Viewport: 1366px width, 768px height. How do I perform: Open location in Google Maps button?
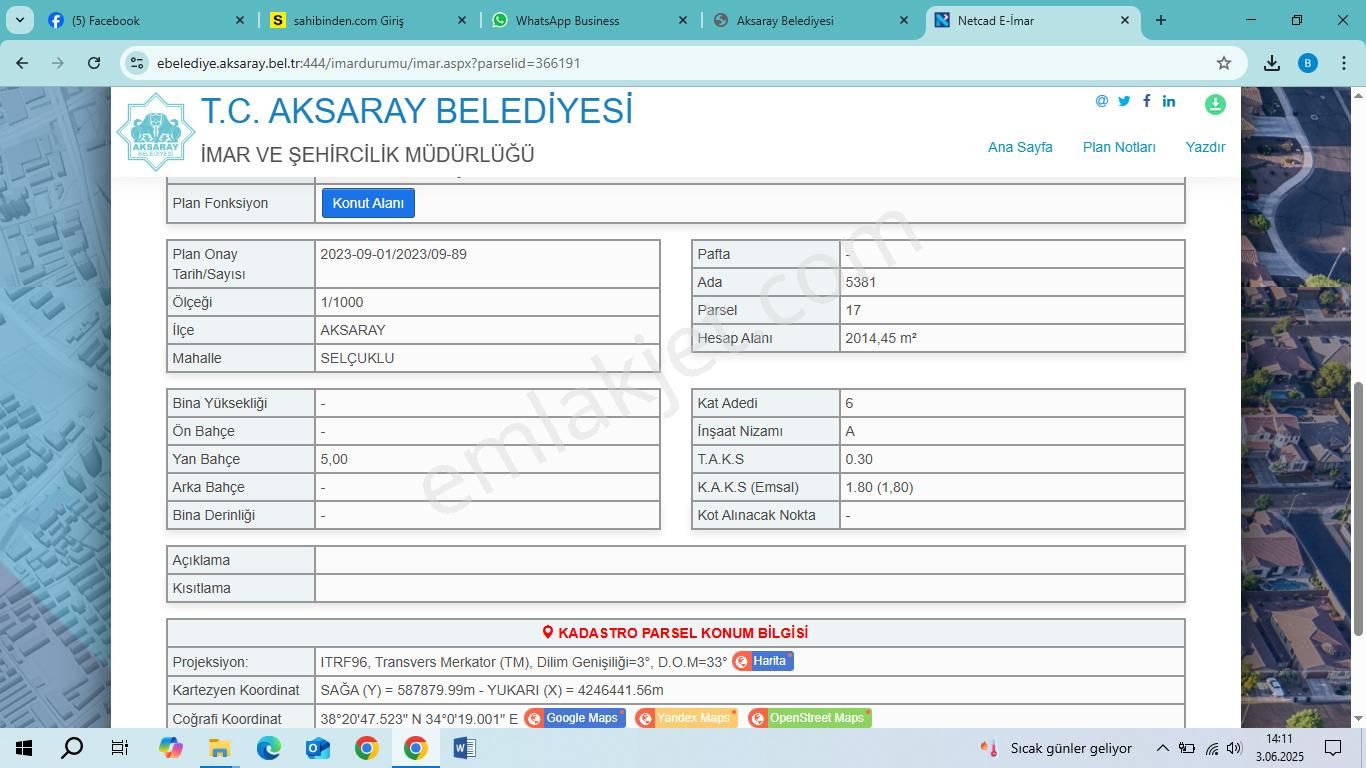tap(574, 718)
